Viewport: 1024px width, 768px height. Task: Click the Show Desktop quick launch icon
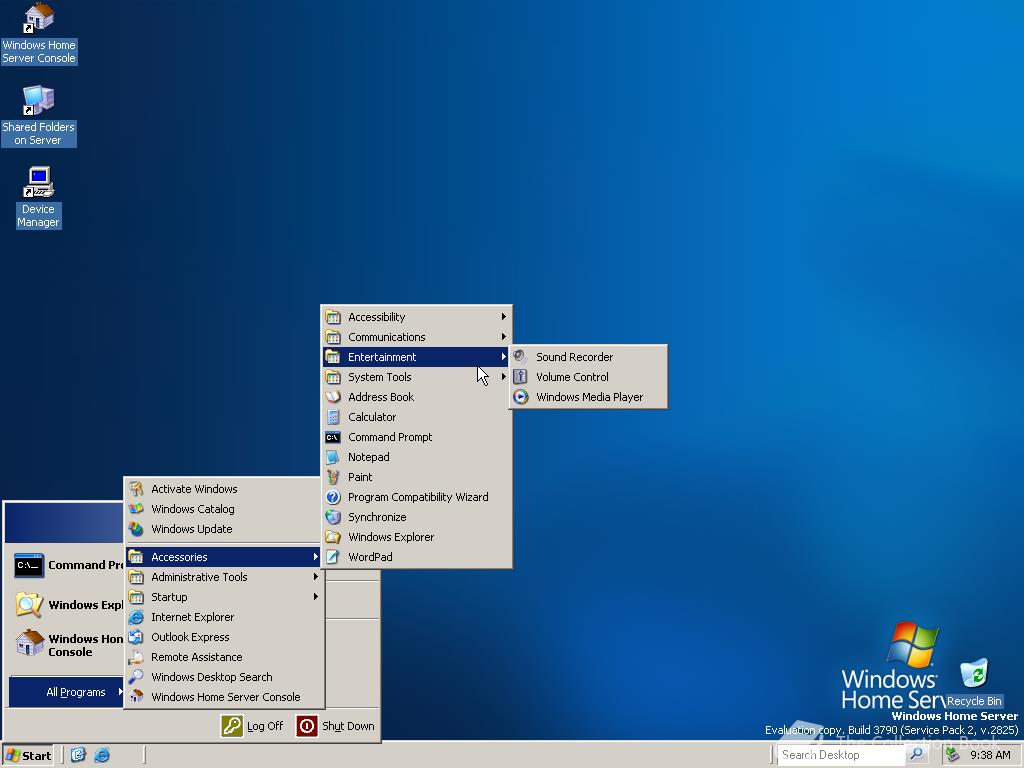78,755
